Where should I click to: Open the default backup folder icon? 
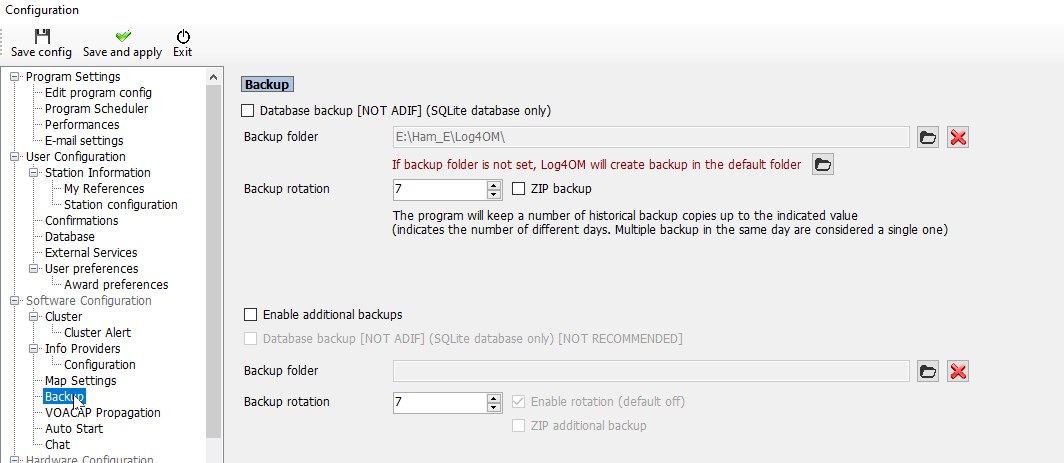click(x=822, y=164)
